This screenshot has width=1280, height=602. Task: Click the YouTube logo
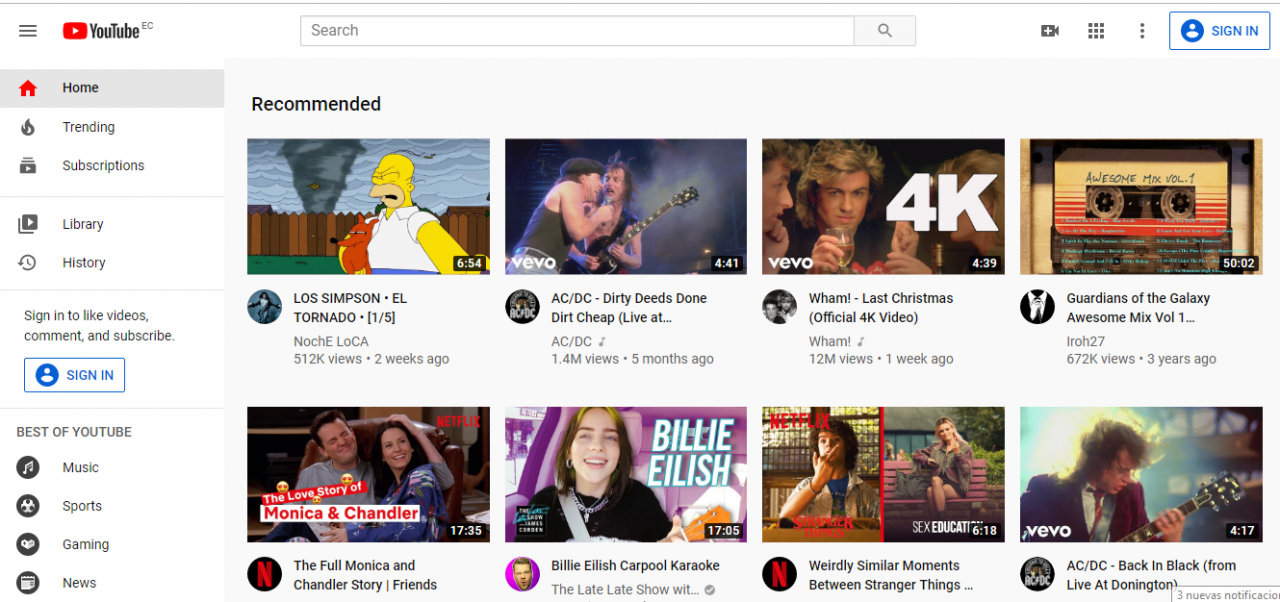point(101,31)
